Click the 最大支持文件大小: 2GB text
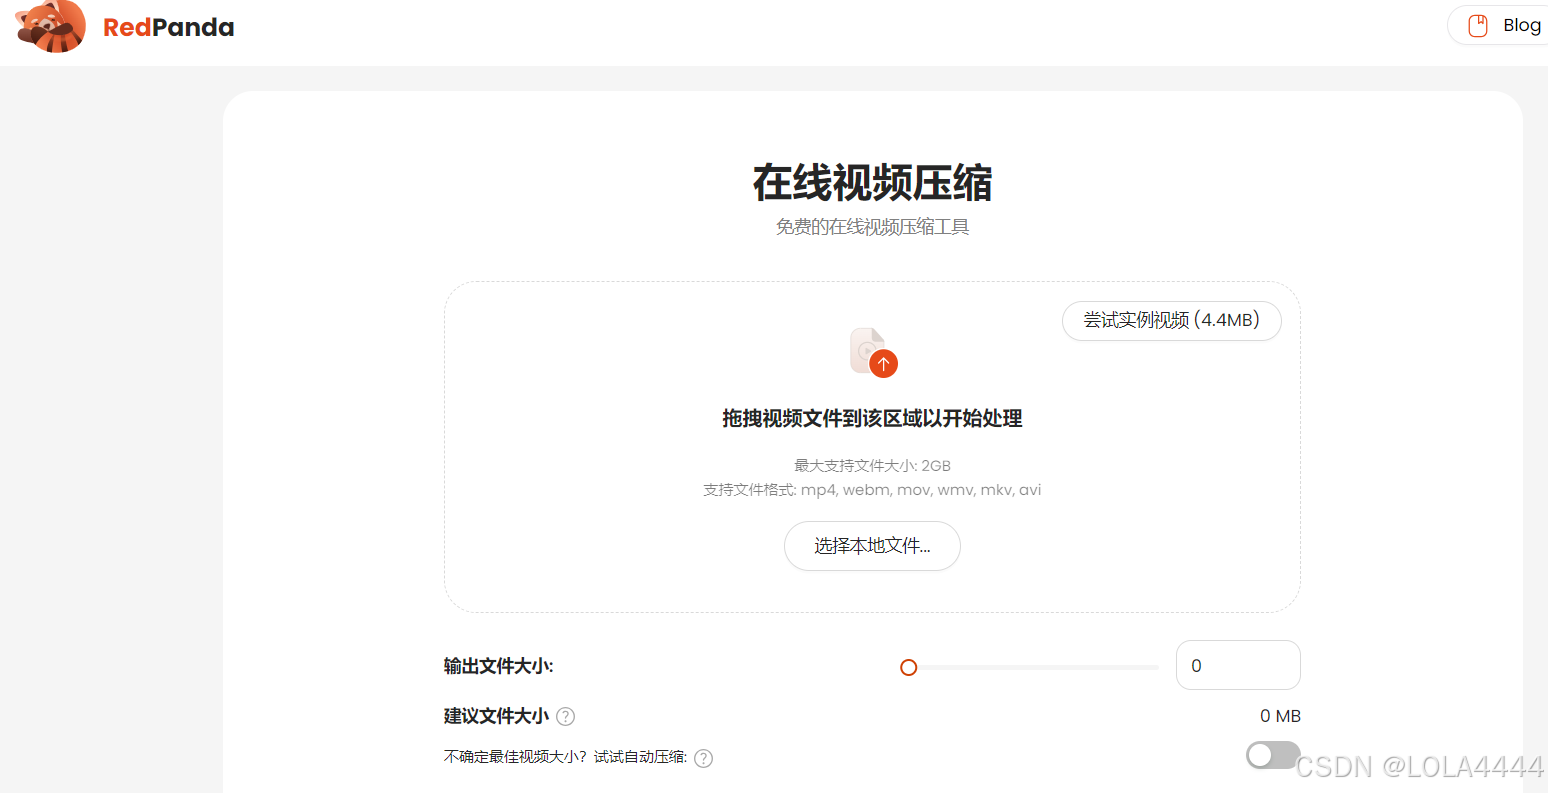Screen dimensions: 1548x793 click(x=872, y=466)
